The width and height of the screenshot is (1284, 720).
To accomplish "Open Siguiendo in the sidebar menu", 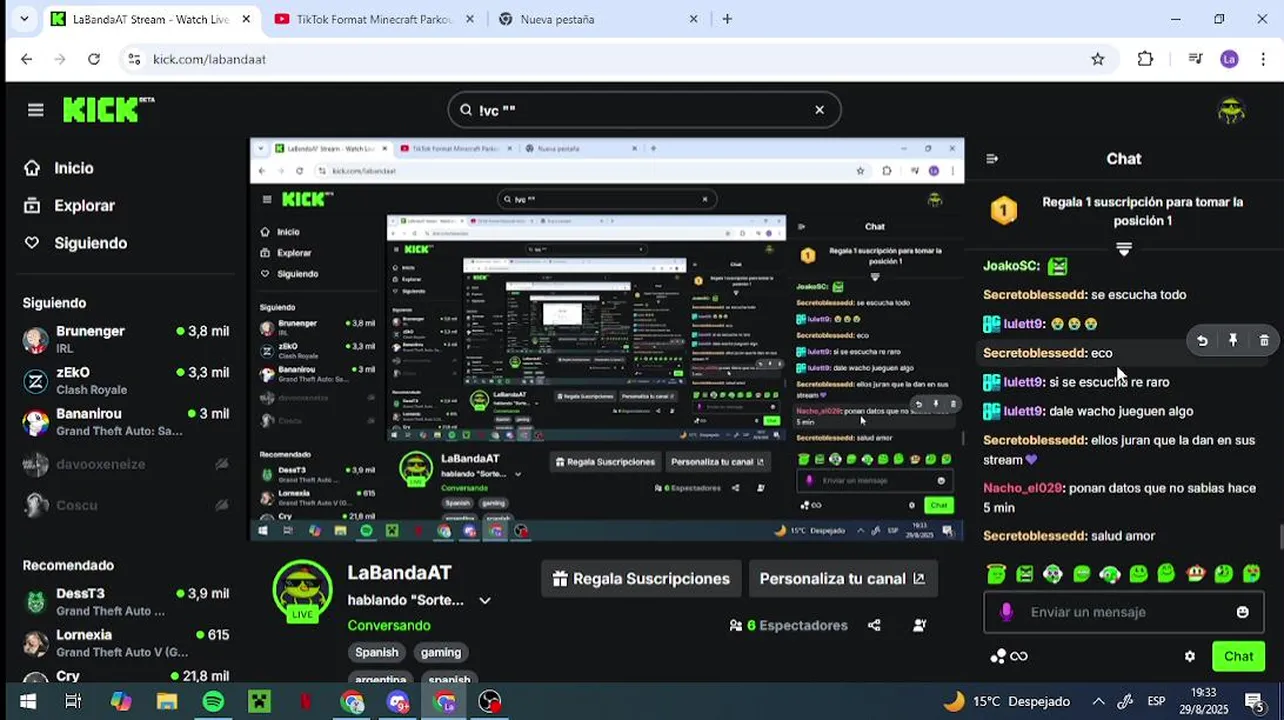I will point(90,243).
